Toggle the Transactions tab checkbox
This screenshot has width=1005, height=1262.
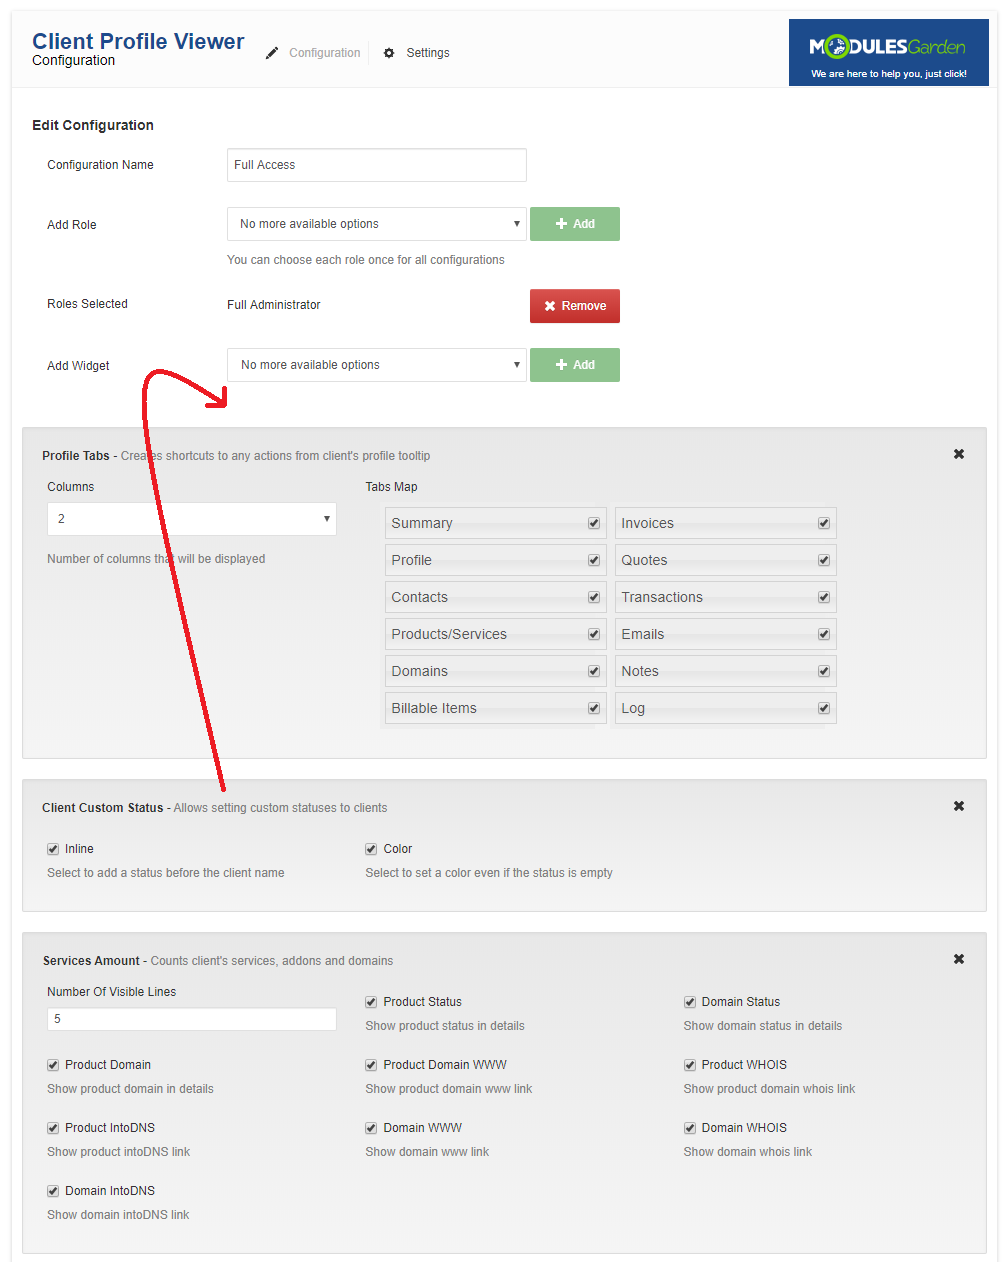click(824, 597)
